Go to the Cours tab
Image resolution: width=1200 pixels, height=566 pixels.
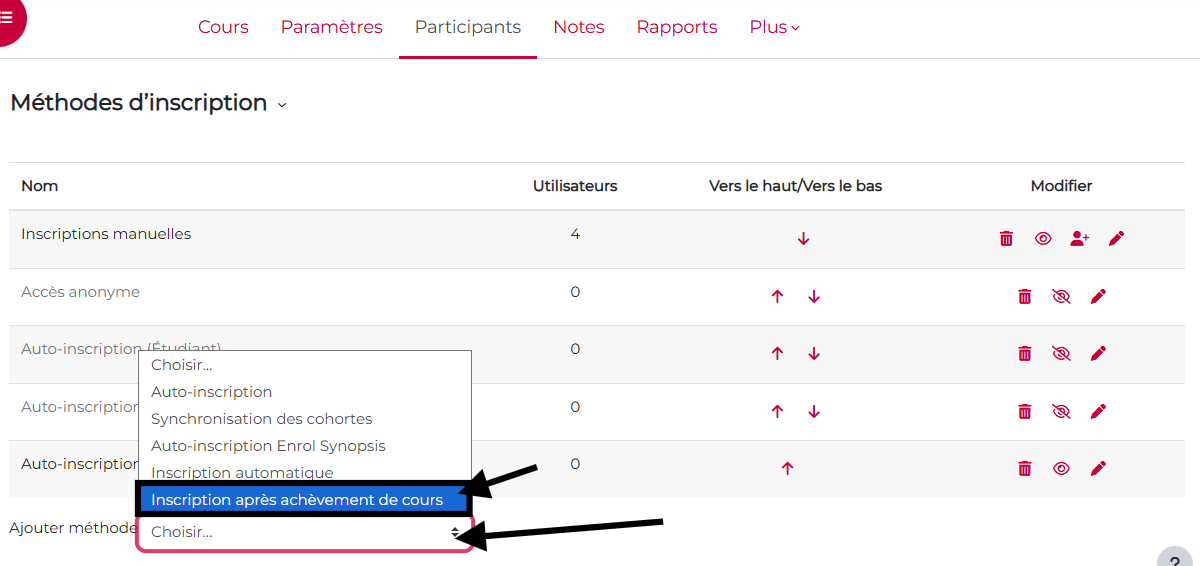[223, 27]
